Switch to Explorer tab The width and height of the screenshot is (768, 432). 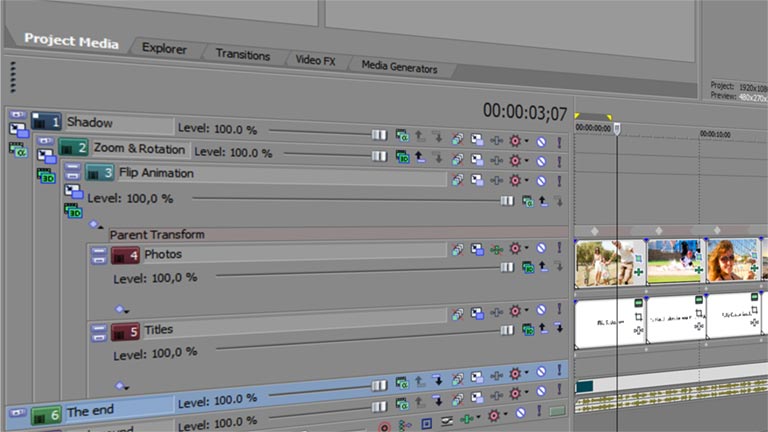(164, 48)
